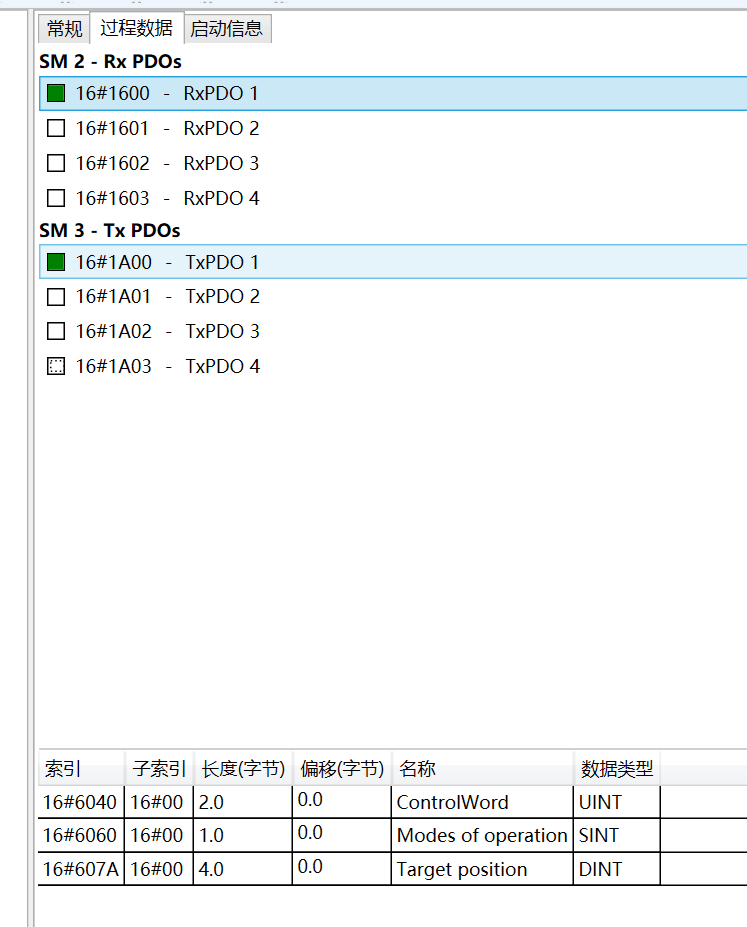
Task: Select the TxPDO 4 row label
Action: pos(223,366)
